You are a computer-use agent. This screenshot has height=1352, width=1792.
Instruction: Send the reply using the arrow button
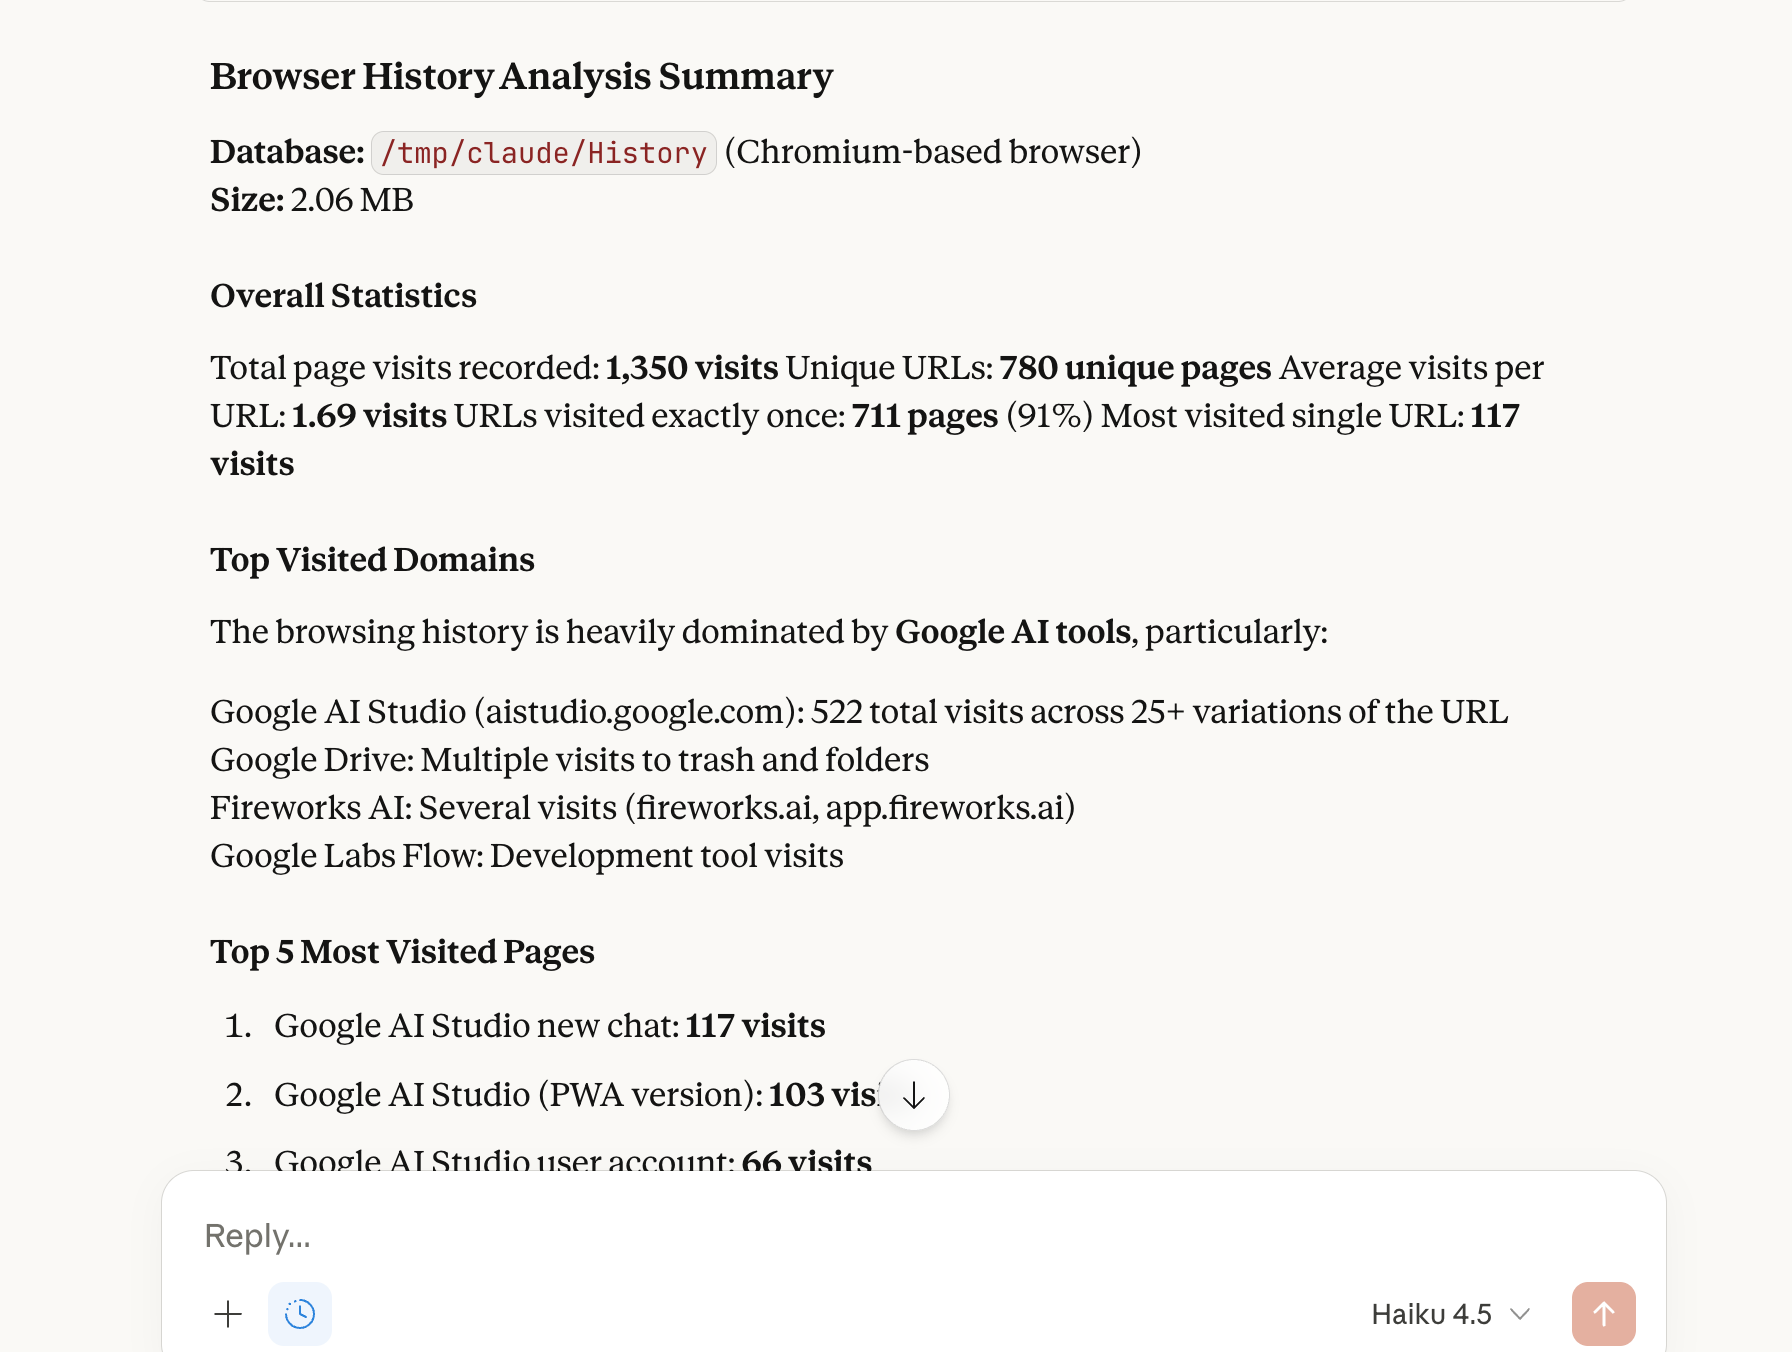(x=1604, y=1314)
